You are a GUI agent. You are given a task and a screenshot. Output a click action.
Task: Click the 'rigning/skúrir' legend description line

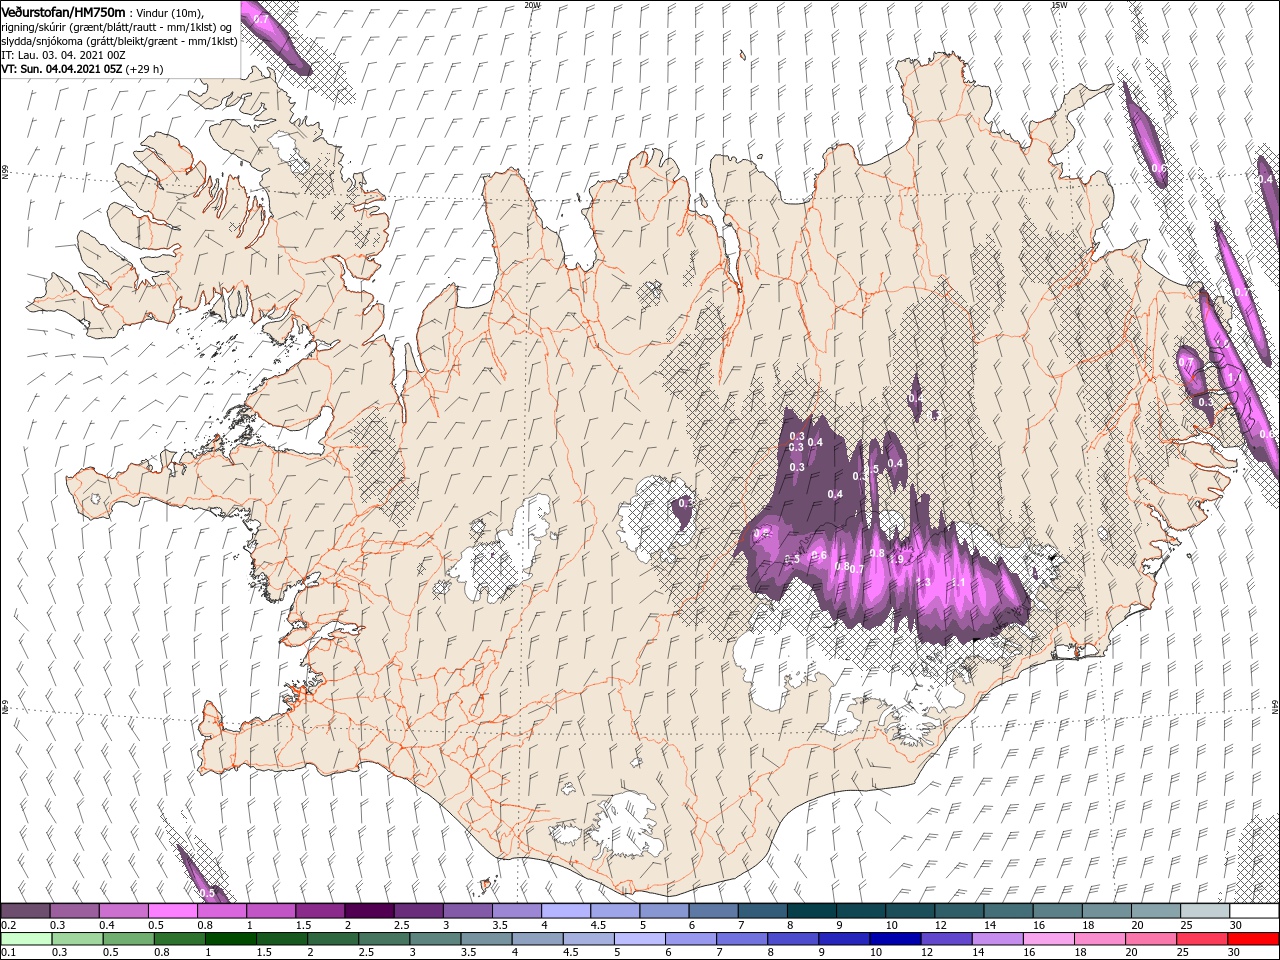coord(117,26)
